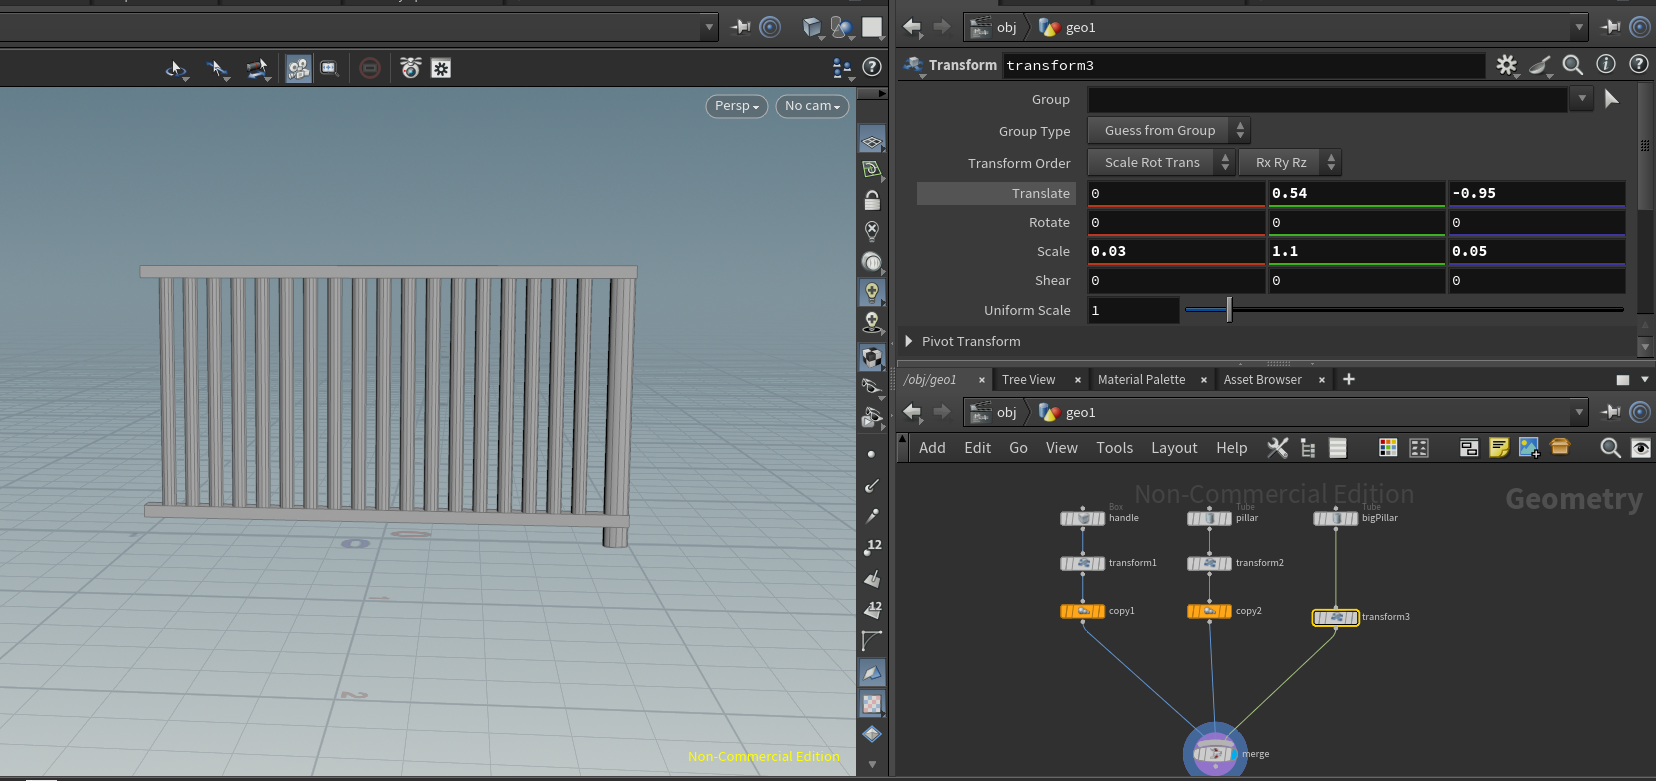Click the background image icon in network toolbar
1656x781 pixels.
click(1529, 448)
